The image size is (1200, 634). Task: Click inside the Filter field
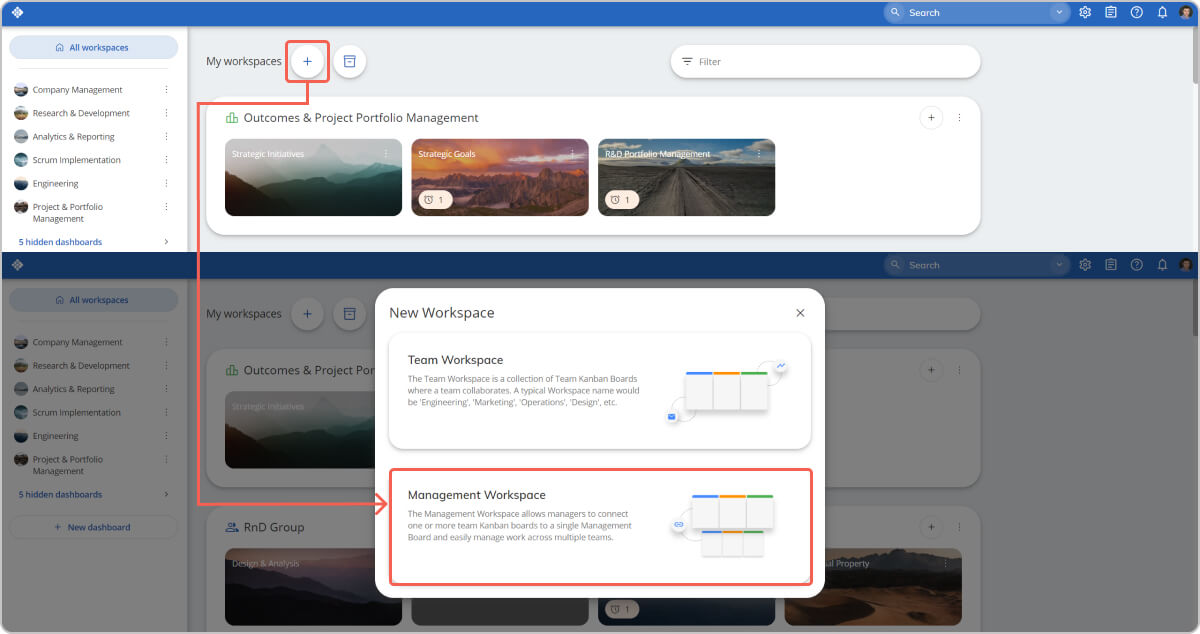pos(824,61)
